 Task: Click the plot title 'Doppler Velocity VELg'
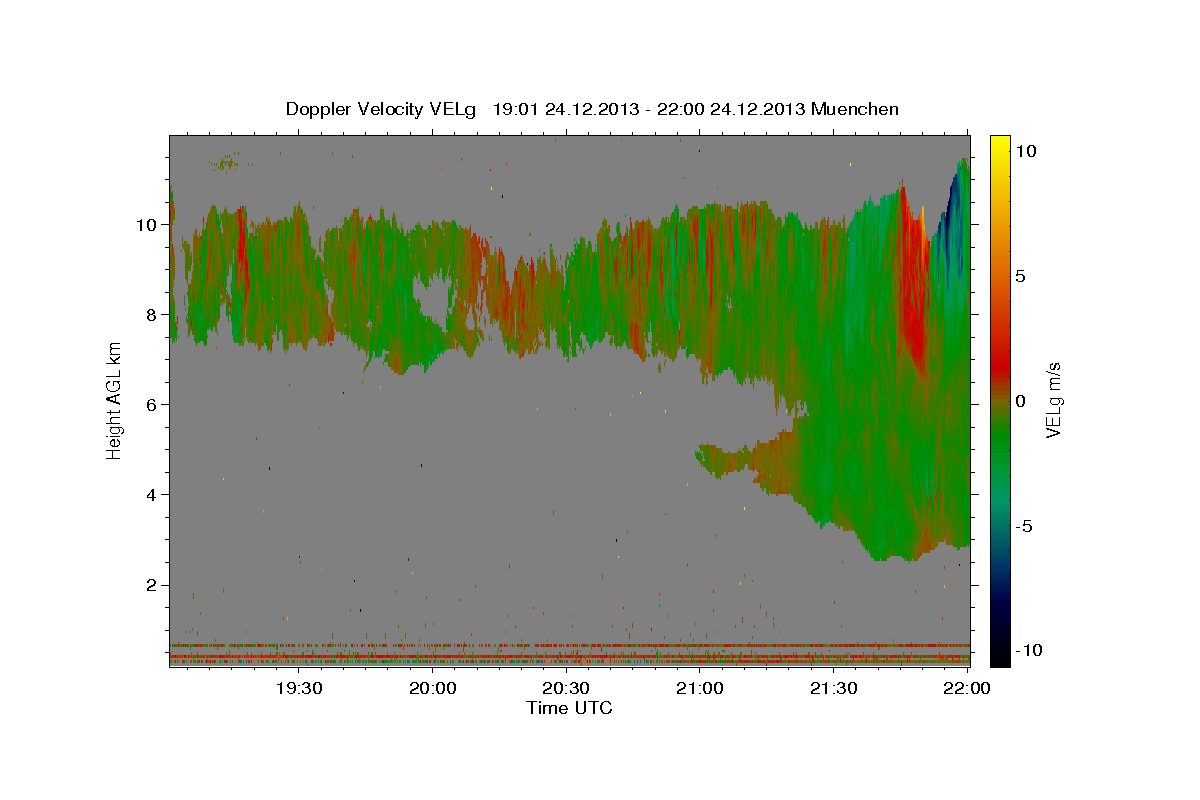point(382,109)
